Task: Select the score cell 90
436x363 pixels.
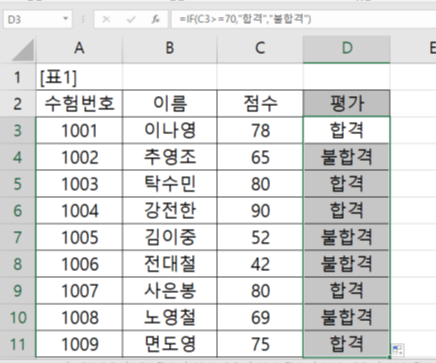Action: pyautogui.click(x=260, y=210)
